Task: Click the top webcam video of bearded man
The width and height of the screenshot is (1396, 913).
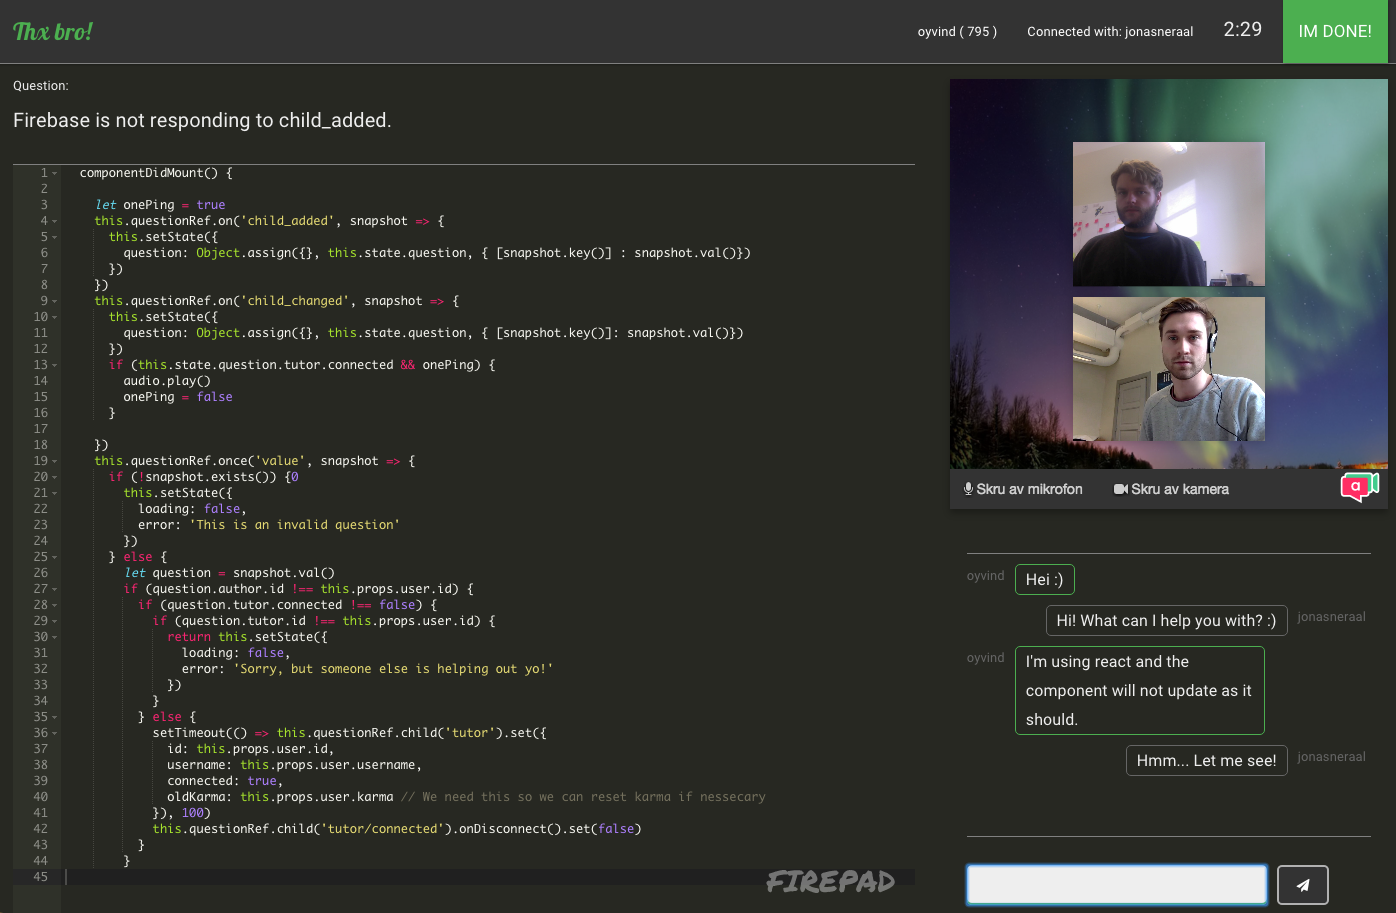Action: pyautogui.click(x=1169, y=214)
